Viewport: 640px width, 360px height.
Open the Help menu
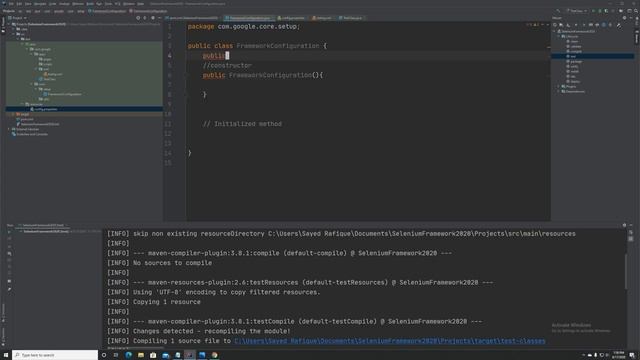[x=140, y=4]
